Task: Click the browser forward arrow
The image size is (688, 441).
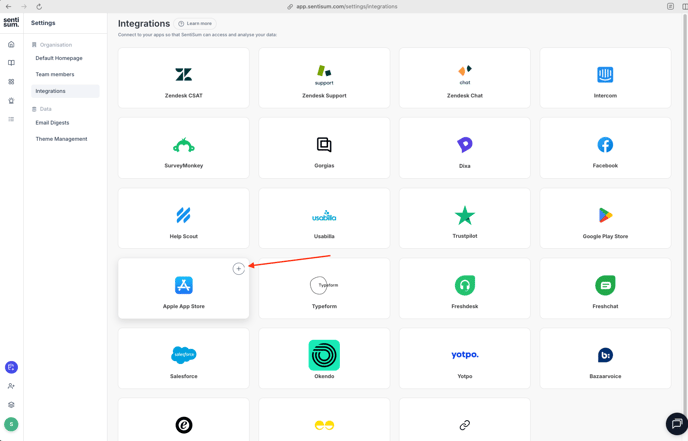Action: click(x=24, y=7)
